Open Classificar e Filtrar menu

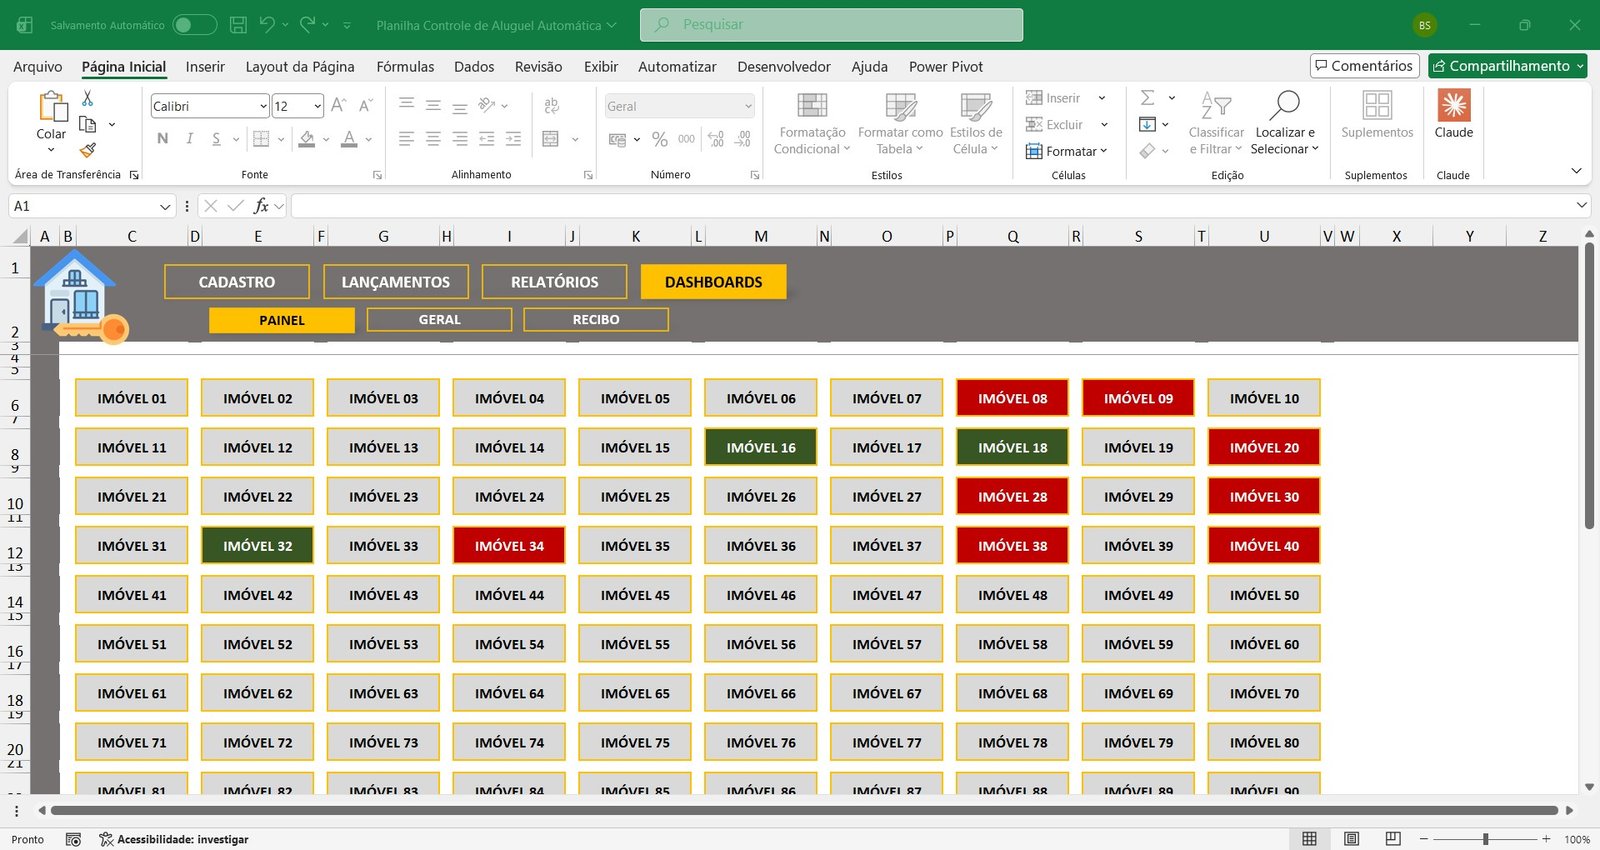pos(1216,123)
